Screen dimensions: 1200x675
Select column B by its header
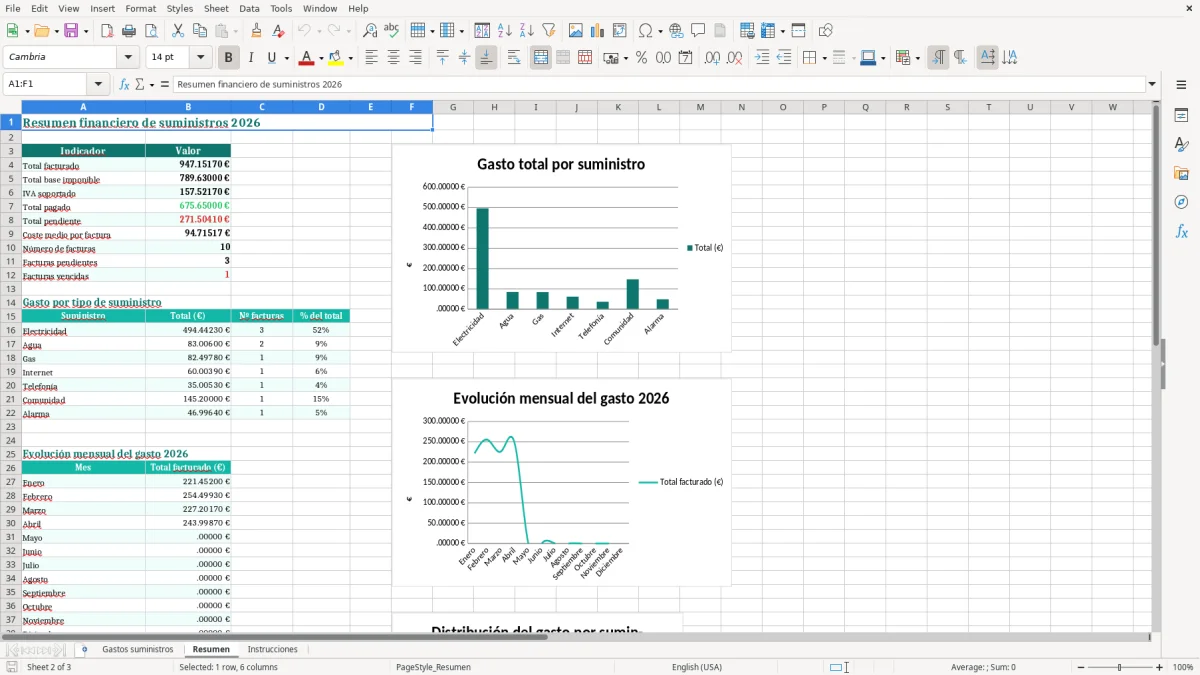click(x=188, y=107)
